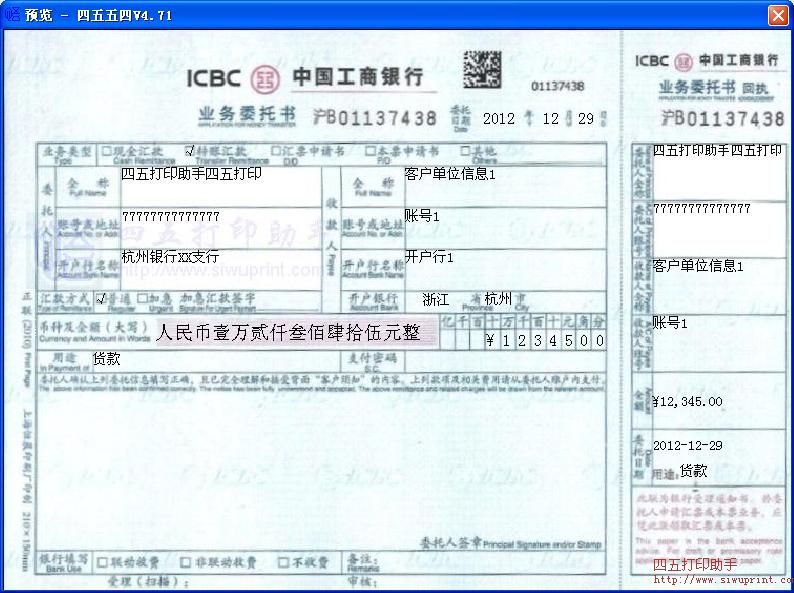Click the date 2012-12-29 on receipt stub
794x593 pixels.
[687, 446]
